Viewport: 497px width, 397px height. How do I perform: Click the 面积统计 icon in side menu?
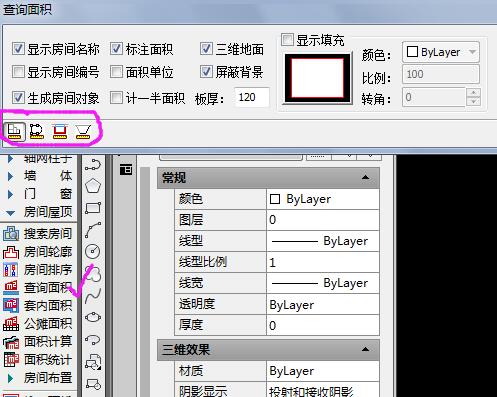coord(11,360)
